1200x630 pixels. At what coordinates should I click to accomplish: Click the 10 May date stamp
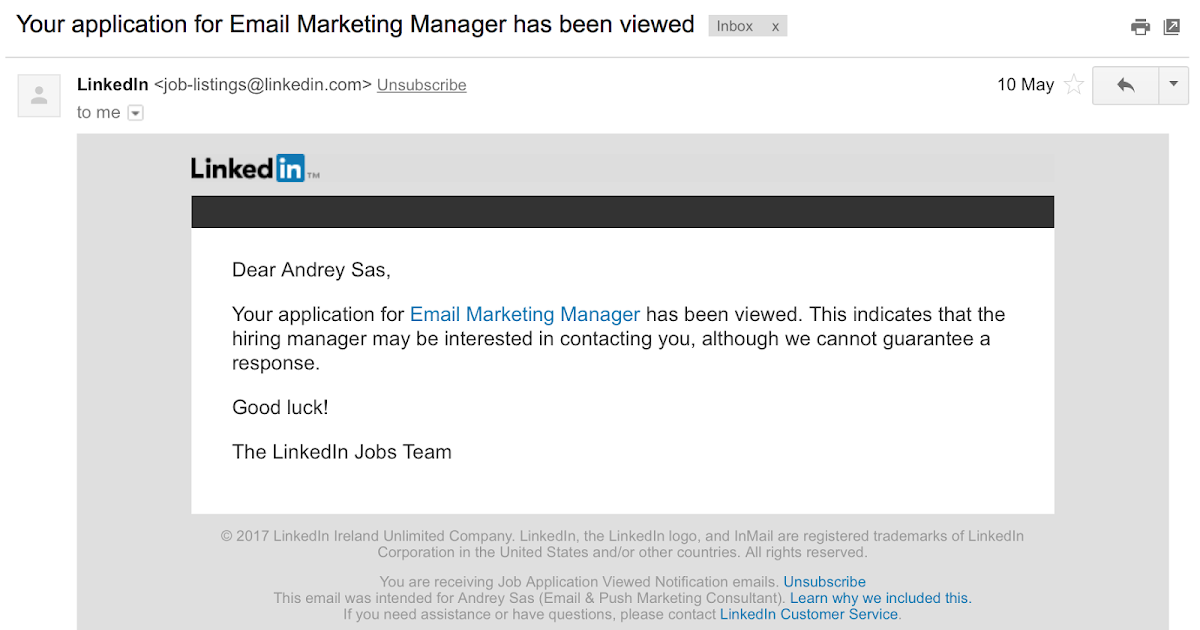(1025, 85)
